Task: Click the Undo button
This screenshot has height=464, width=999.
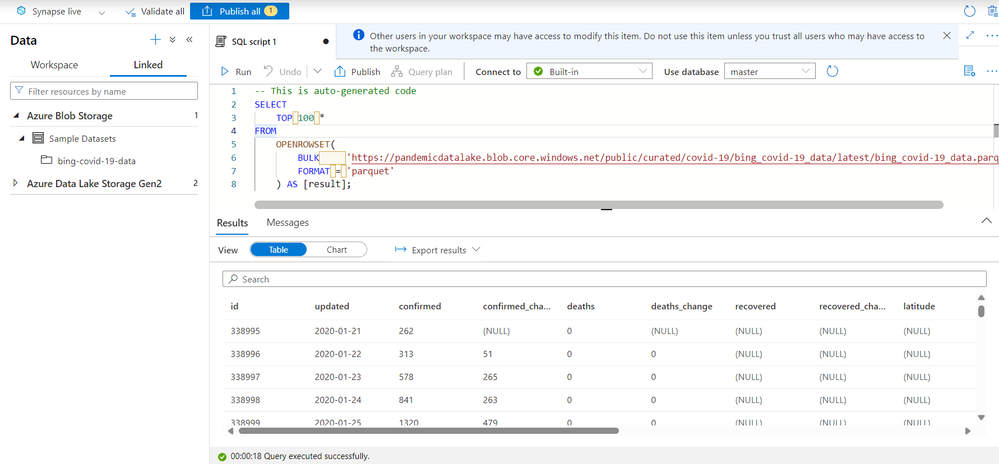Action: [x=282, y=71]
